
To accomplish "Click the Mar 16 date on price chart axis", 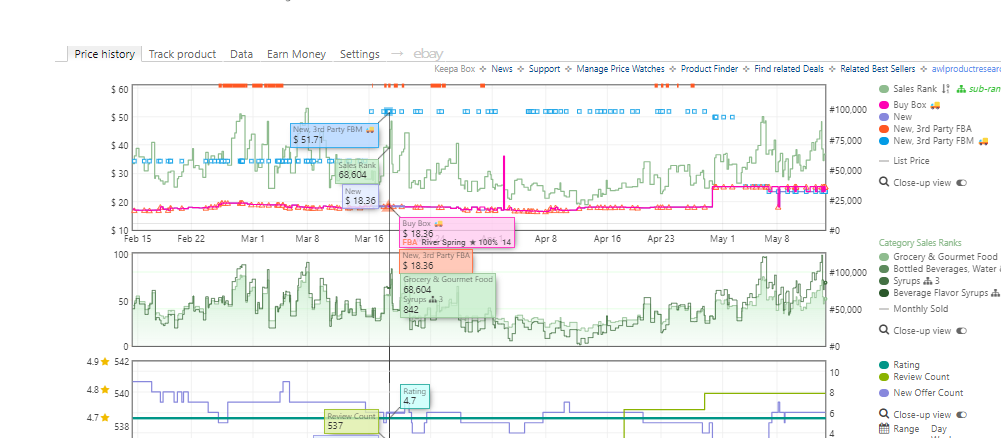I will coord(369,239).
